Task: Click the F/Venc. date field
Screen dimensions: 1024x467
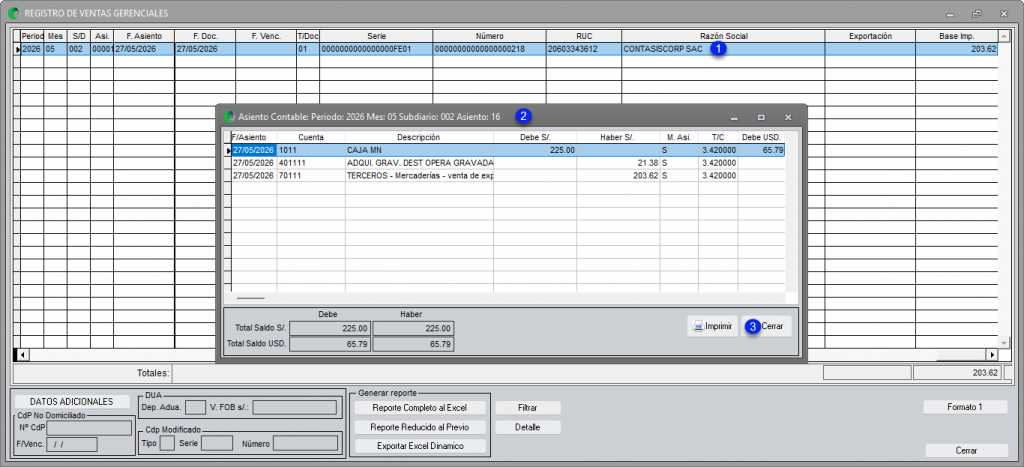Action: click(x=72, y=445)
